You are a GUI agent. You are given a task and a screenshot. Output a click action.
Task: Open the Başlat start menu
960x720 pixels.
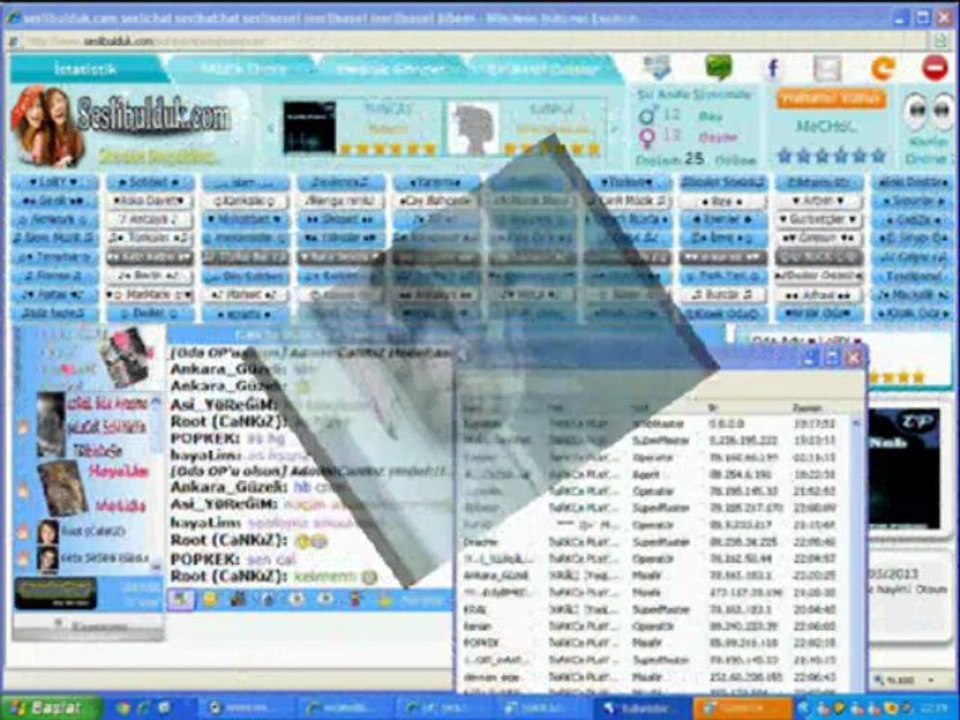click(x=50, y=708)
